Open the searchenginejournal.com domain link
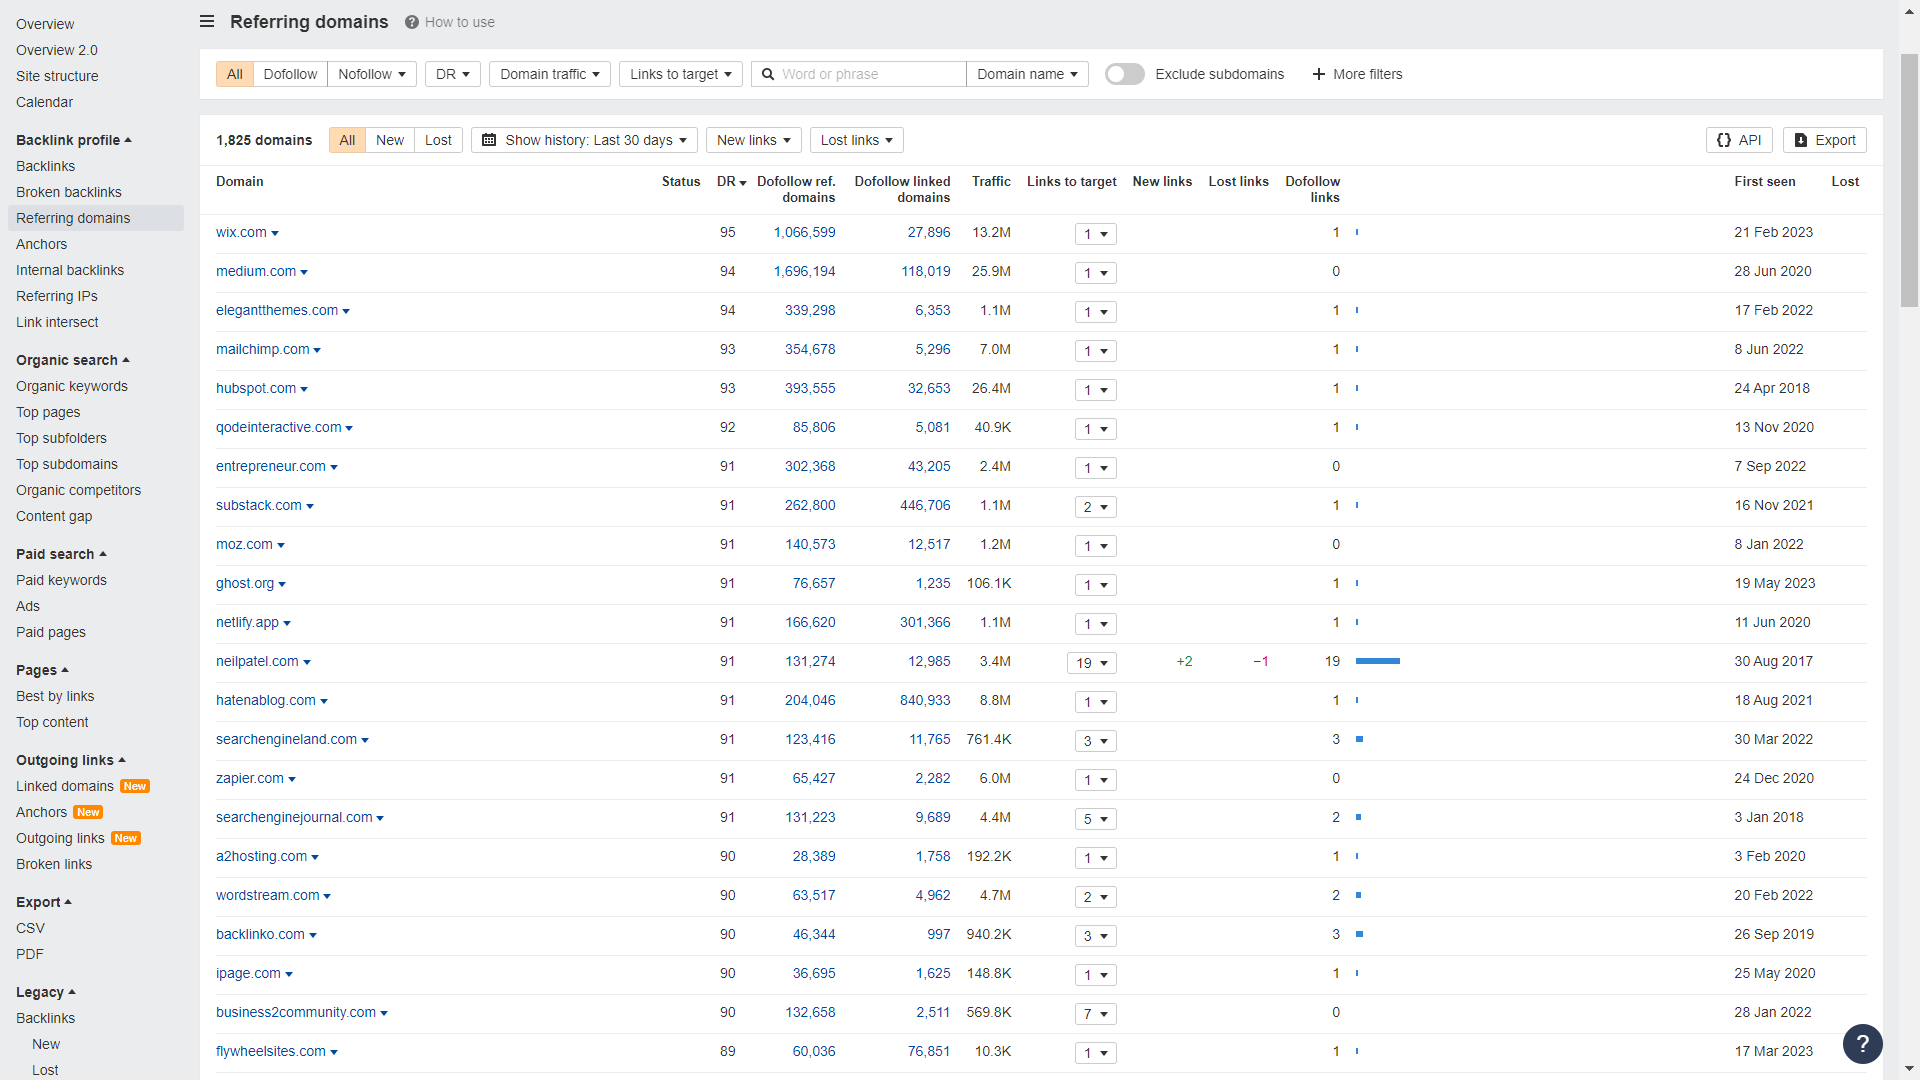1920x1080 pixels. click(294, 817)
